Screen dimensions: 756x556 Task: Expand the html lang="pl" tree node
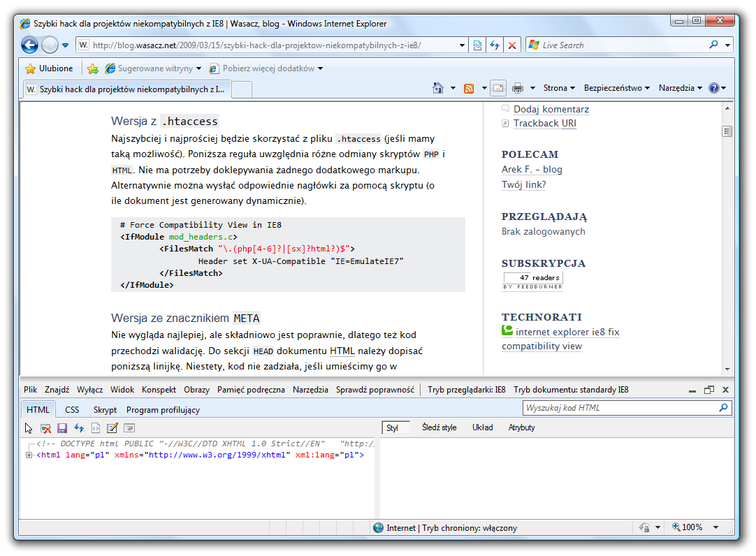point(29,455)
